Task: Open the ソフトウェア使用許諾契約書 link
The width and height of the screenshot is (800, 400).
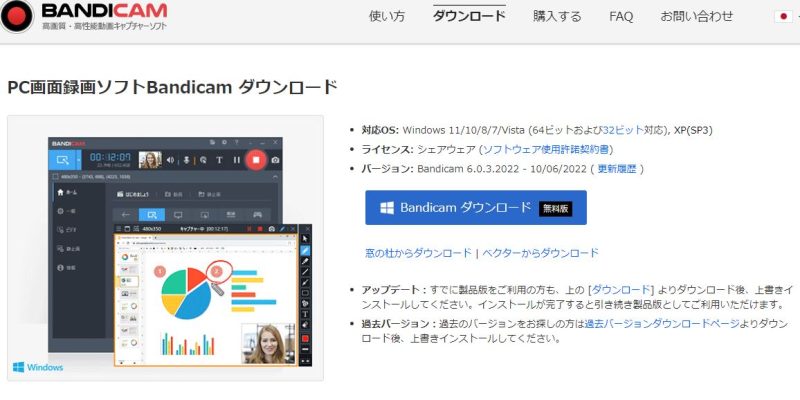Action: pyautogui.click(x=545, y=149)
